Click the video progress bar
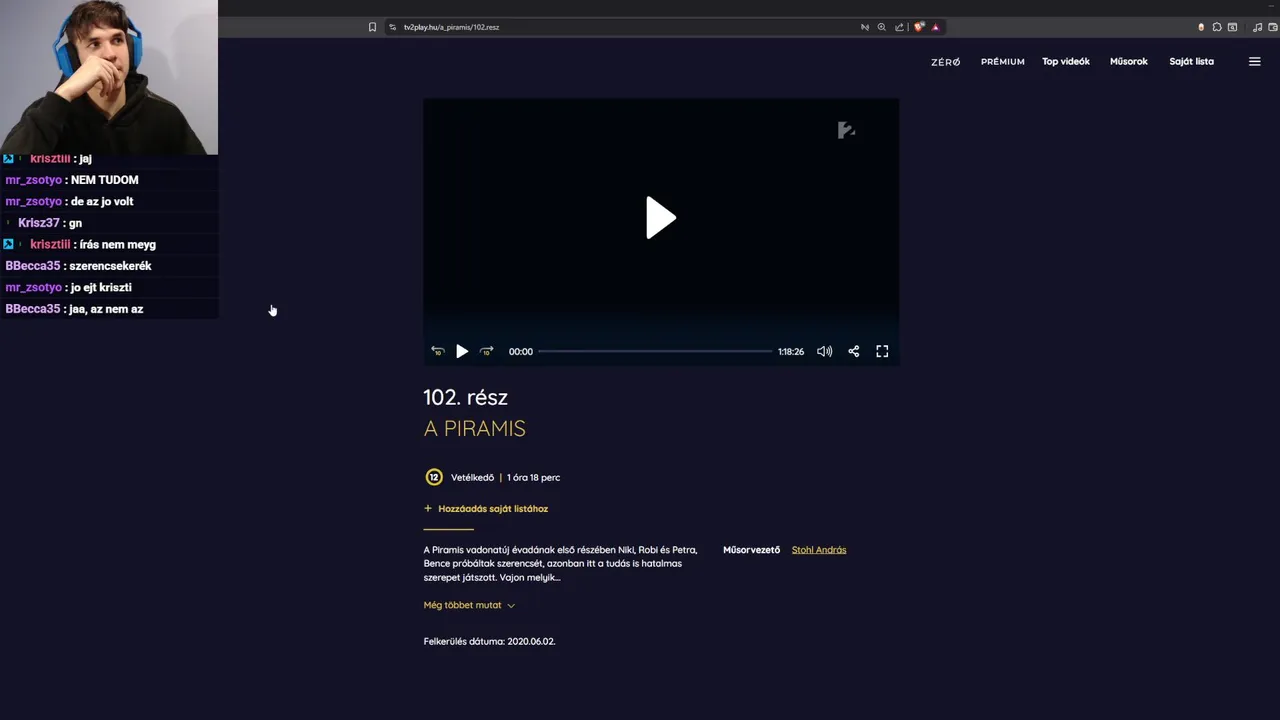This screenshot has width=1280, height=720. [655, 351]
